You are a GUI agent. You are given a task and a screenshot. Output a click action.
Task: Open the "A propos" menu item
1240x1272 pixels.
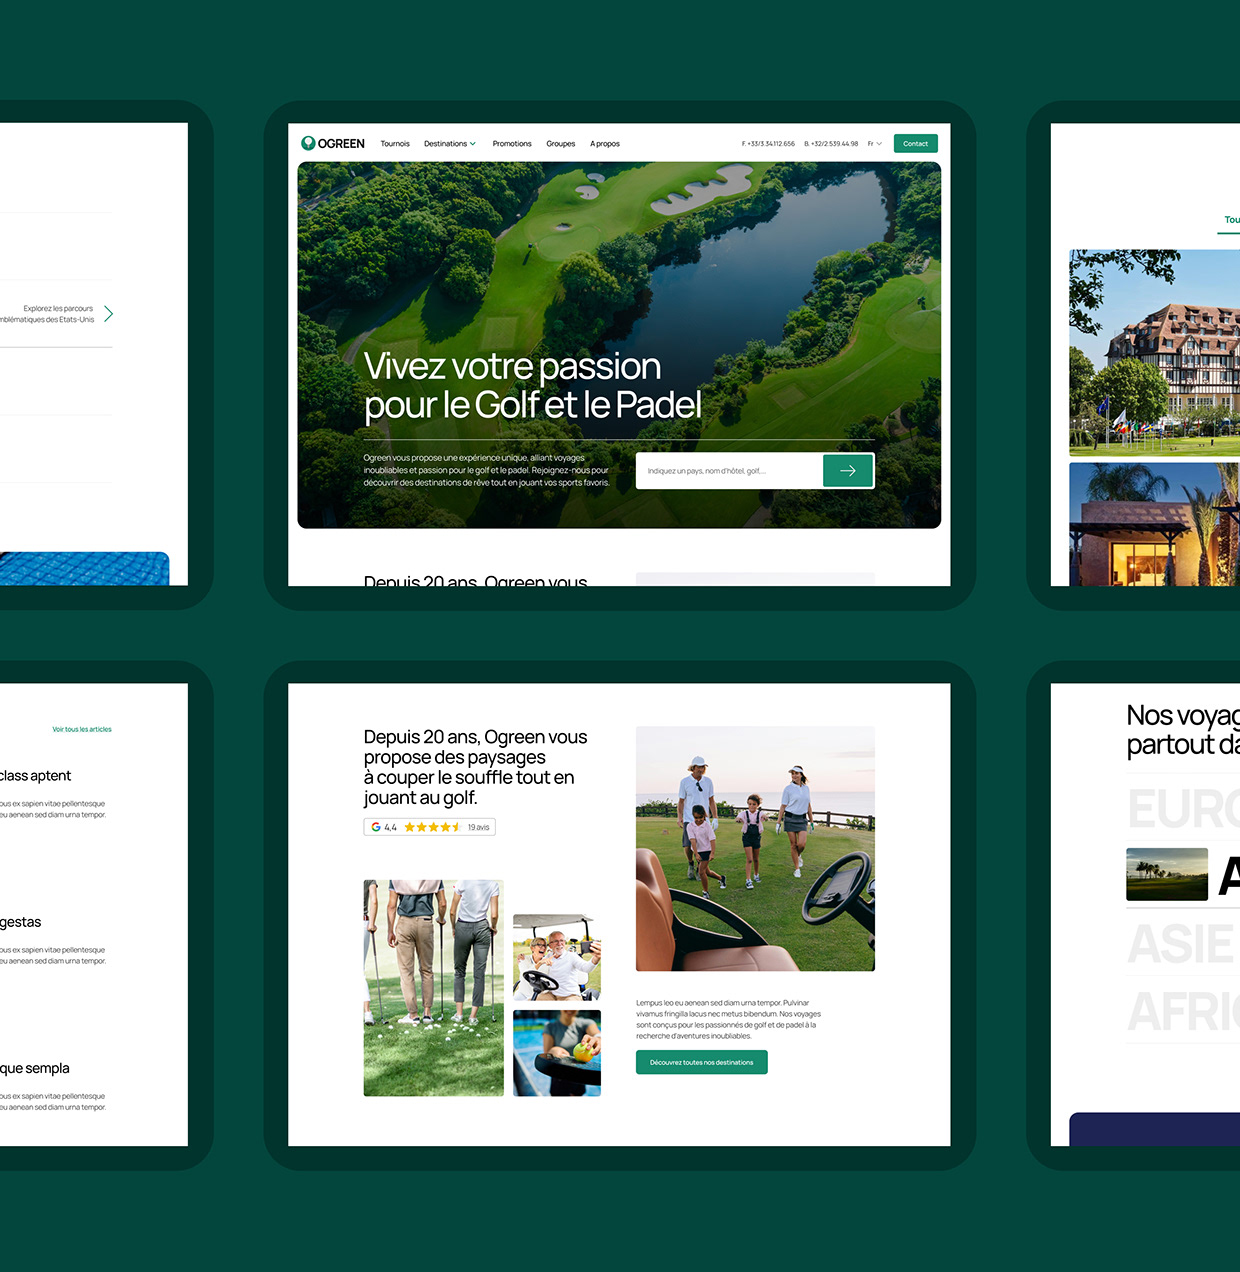(x=605, y=143)
